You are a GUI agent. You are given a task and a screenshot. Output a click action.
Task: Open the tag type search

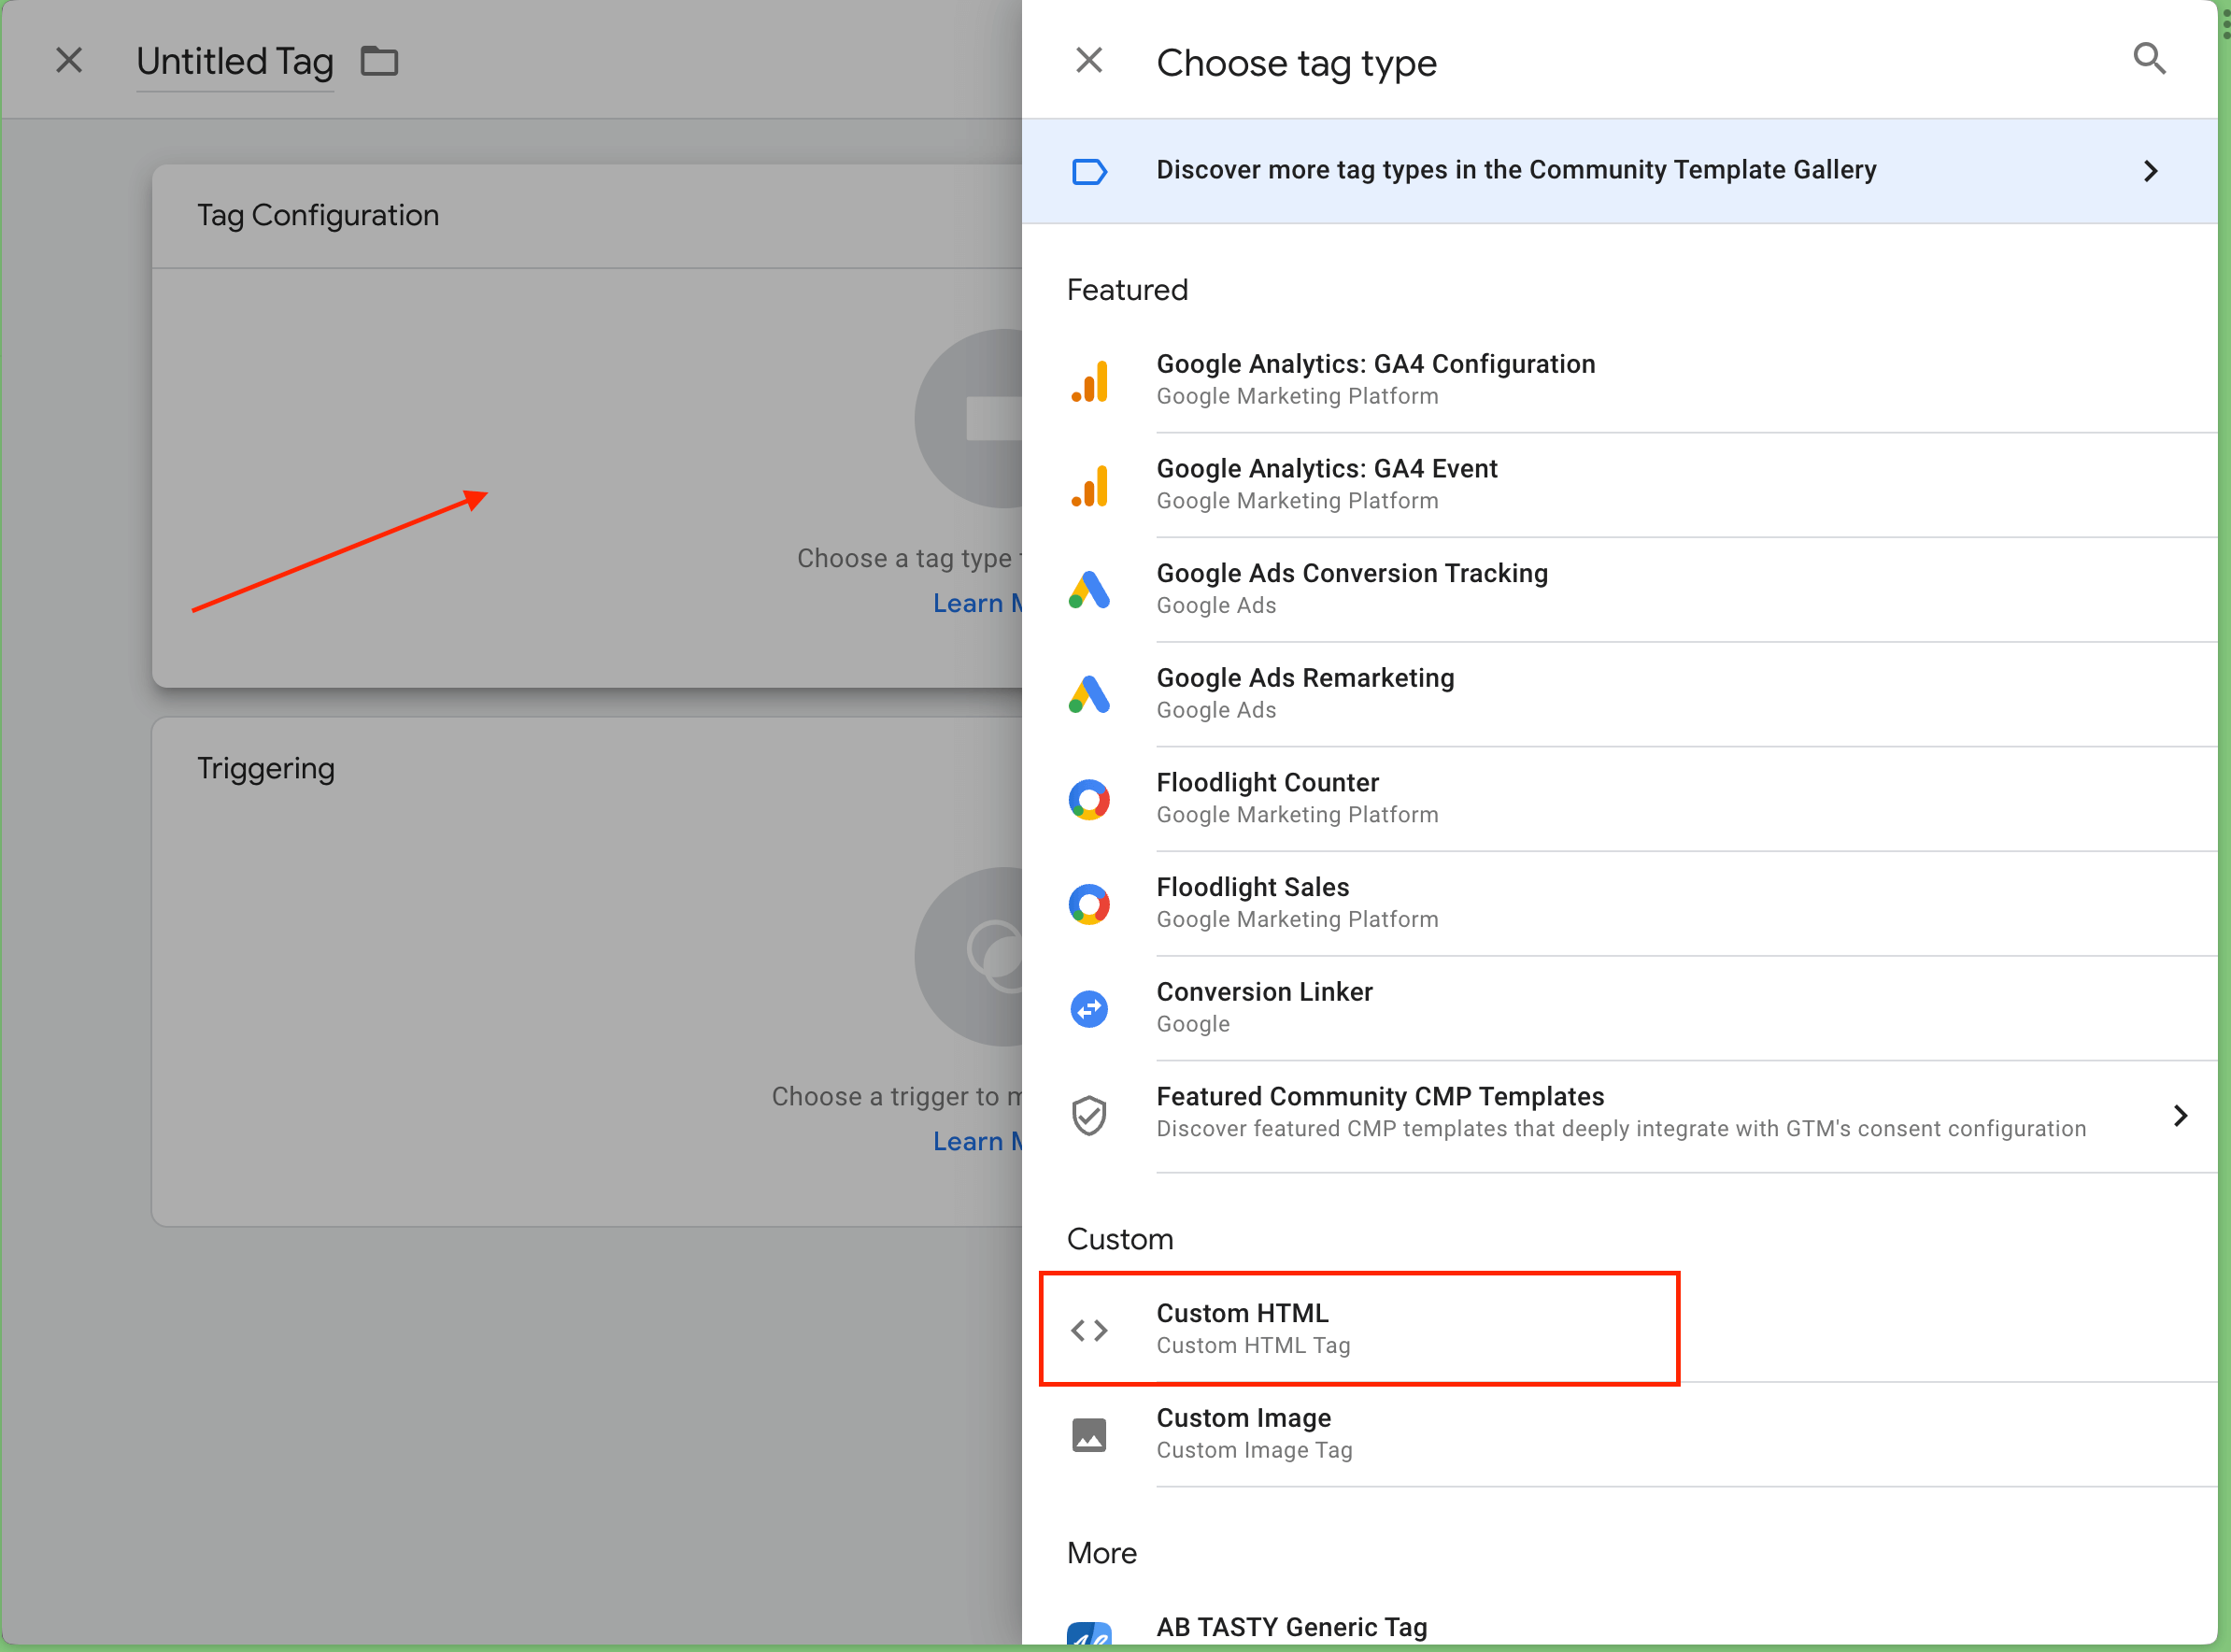(2150, 59)
